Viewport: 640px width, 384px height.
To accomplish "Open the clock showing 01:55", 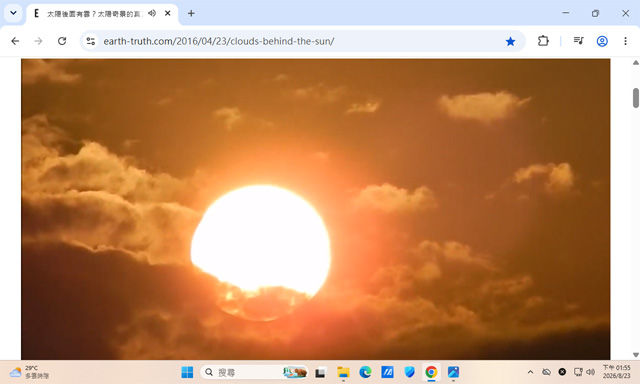I will pos(616,372).
